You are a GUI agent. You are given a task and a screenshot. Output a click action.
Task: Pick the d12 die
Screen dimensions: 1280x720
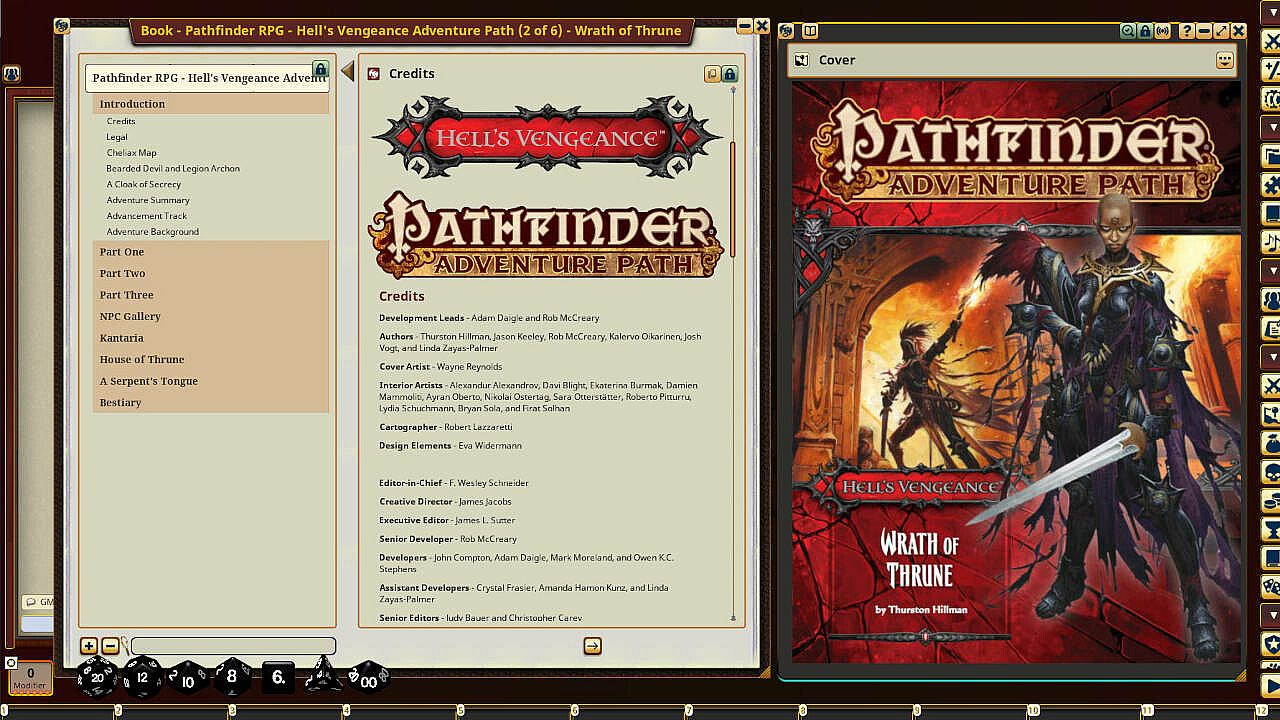142,678
